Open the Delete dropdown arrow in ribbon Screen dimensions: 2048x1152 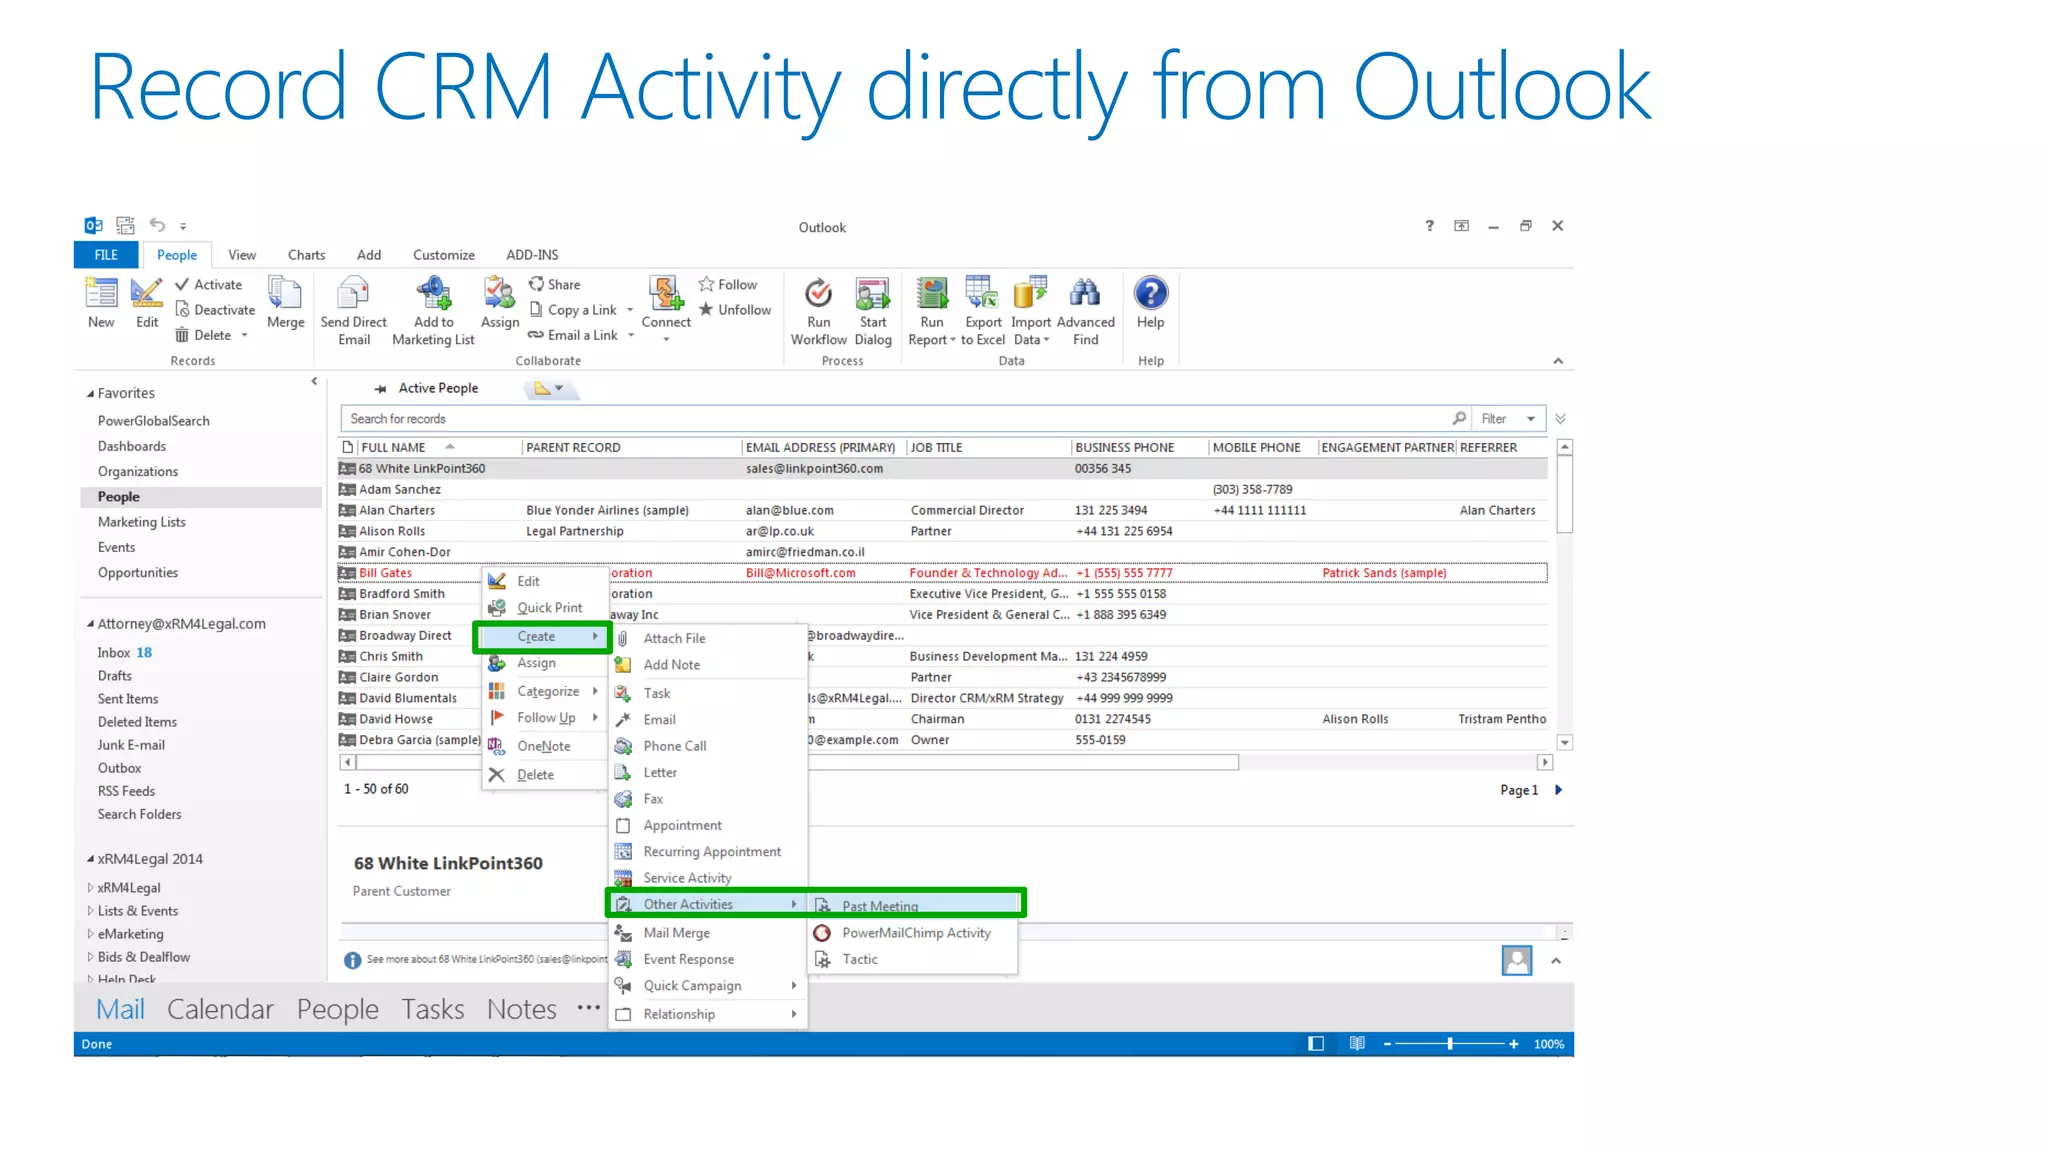[244, 335]
